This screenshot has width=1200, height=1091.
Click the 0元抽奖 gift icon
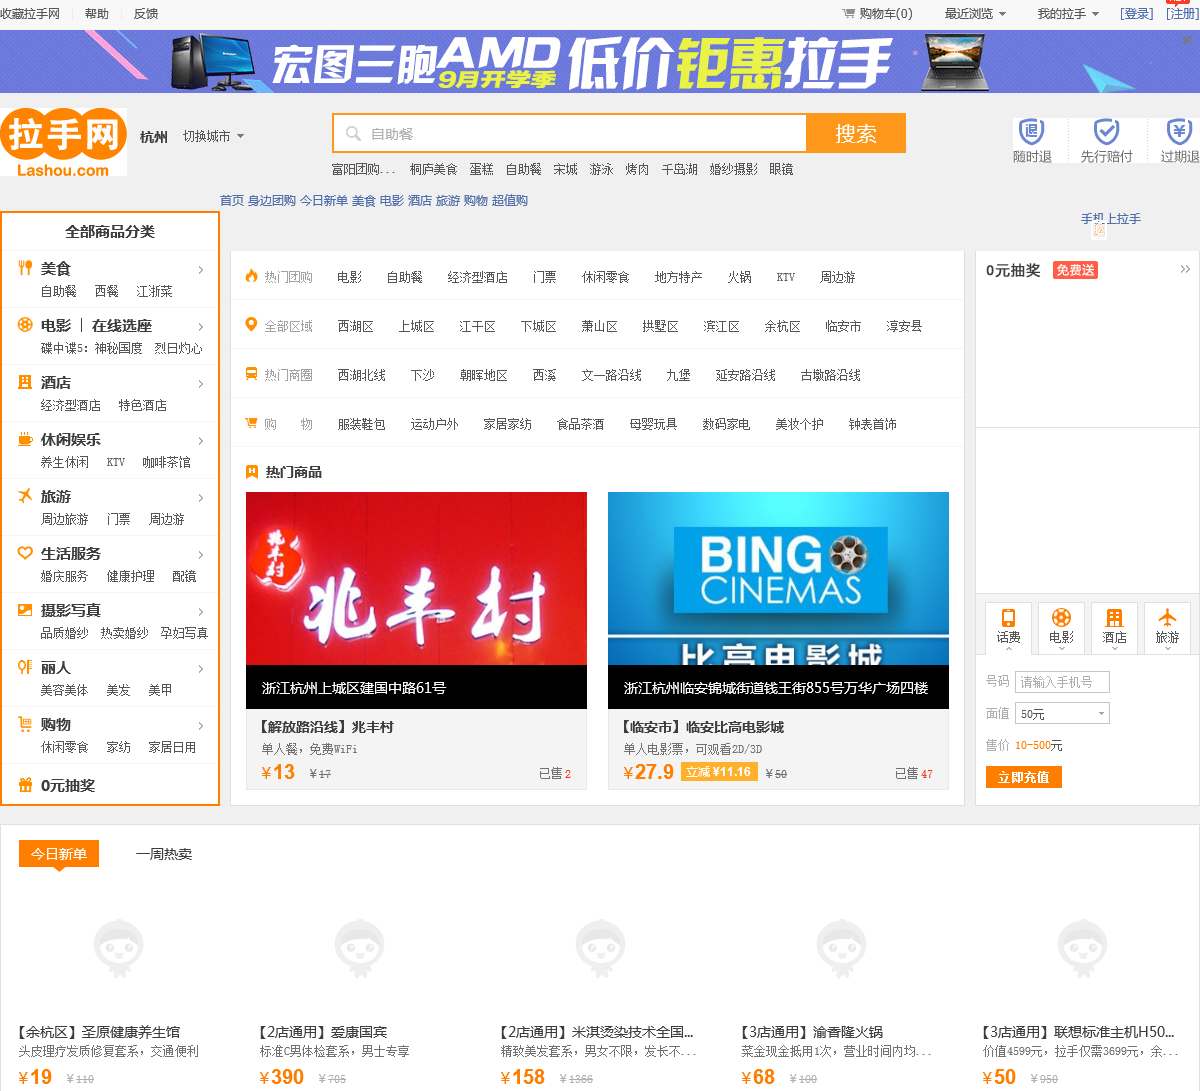[x=26, y=785]
